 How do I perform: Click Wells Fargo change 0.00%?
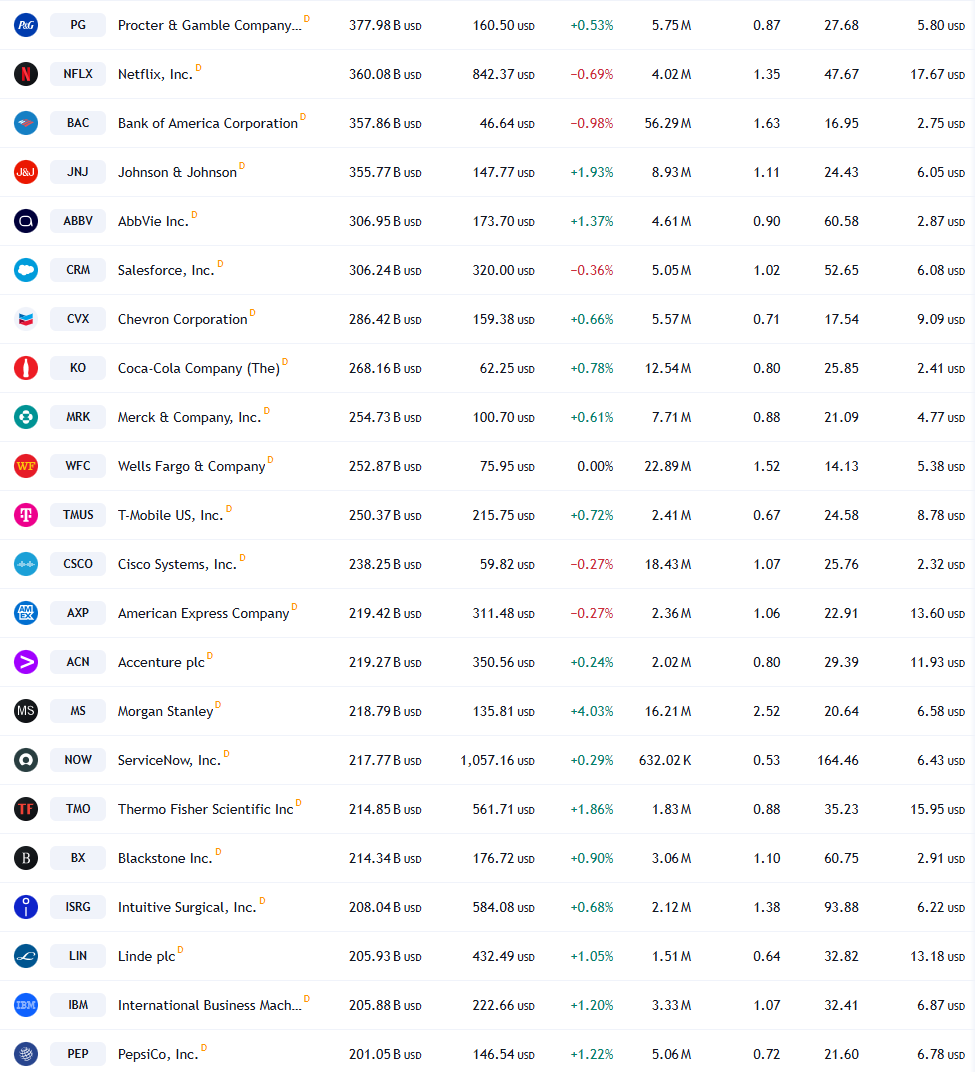tap(595, 466)
